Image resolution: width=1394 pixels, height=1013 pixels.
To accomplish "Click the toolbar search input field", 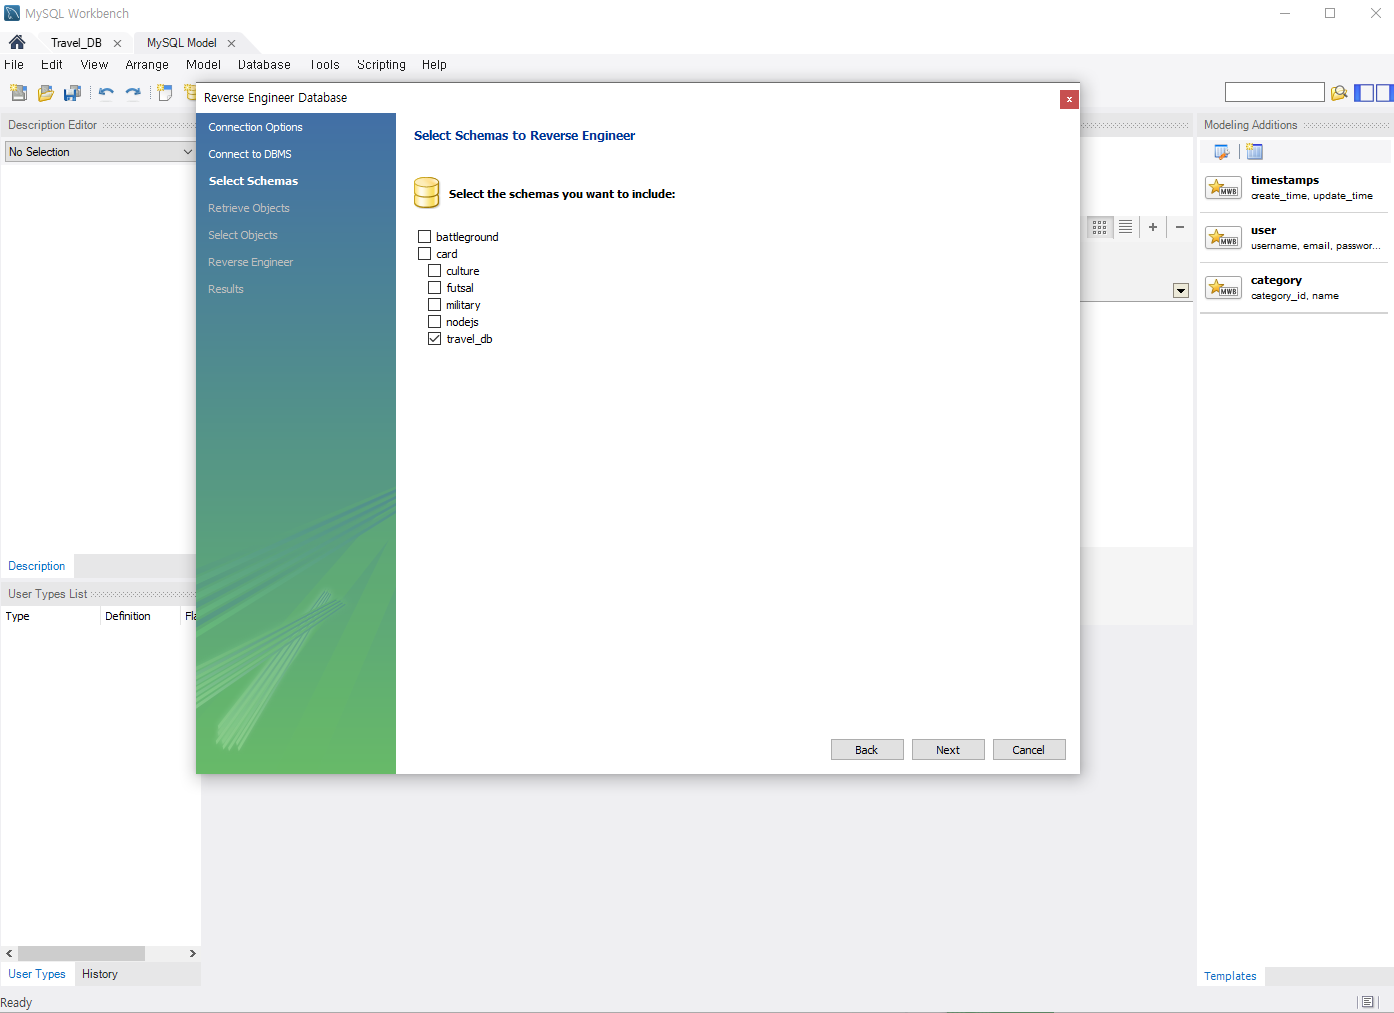I will click(1274, 92).
